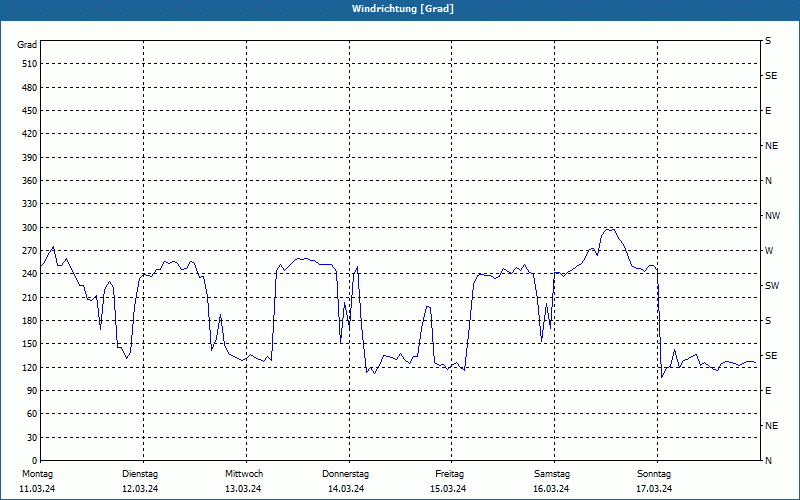Image resolution: width=800 pixels, height=500 pixels.
Task: Click the date '15.03.24'
Action: pyautogui.click(x=448, y=489)
